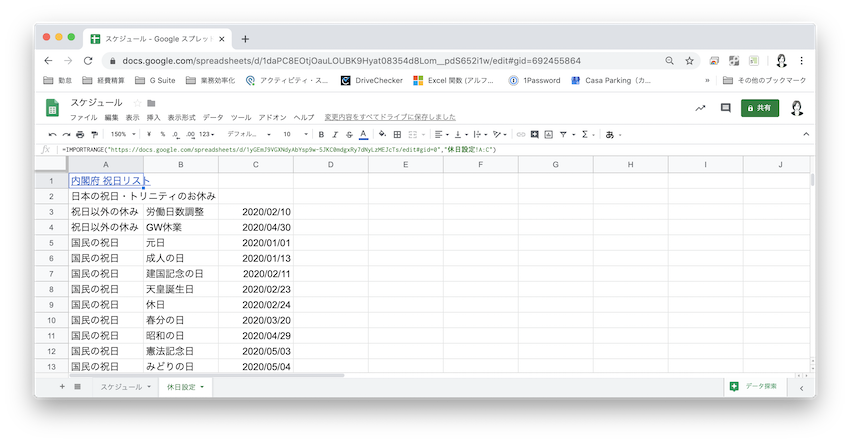Switch to the スケジュール sheet tab

pos(121,386)
